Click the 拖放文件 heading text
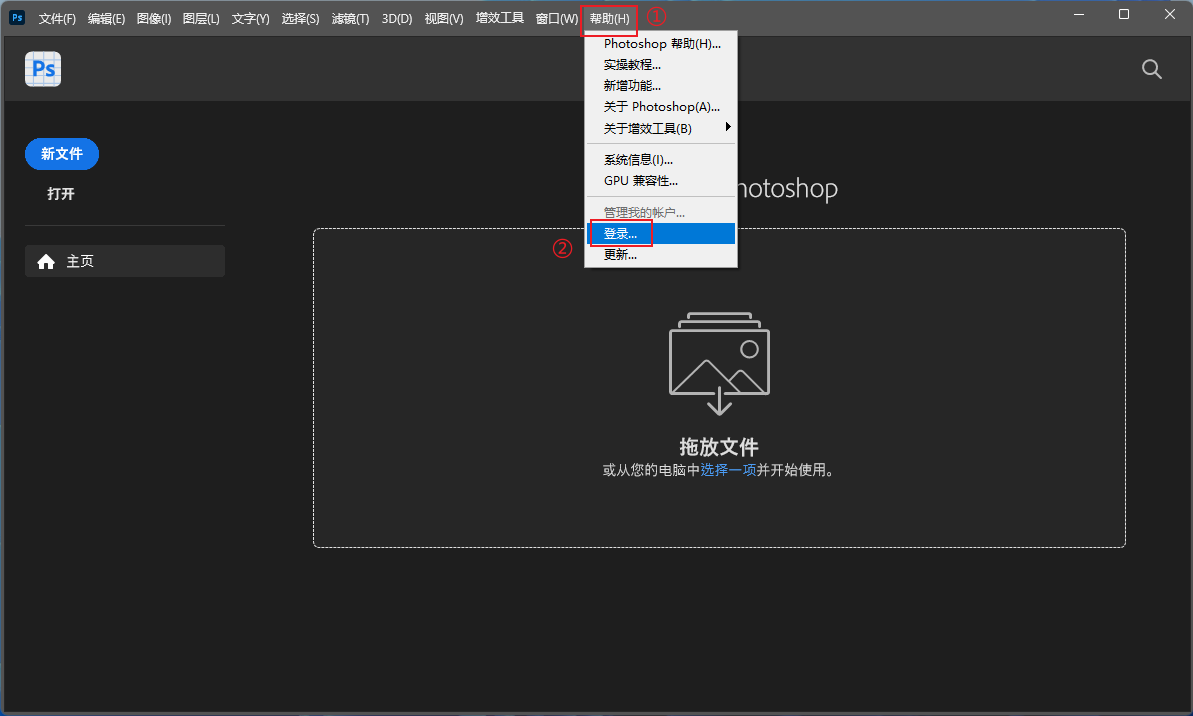 (x=719, y=447)
